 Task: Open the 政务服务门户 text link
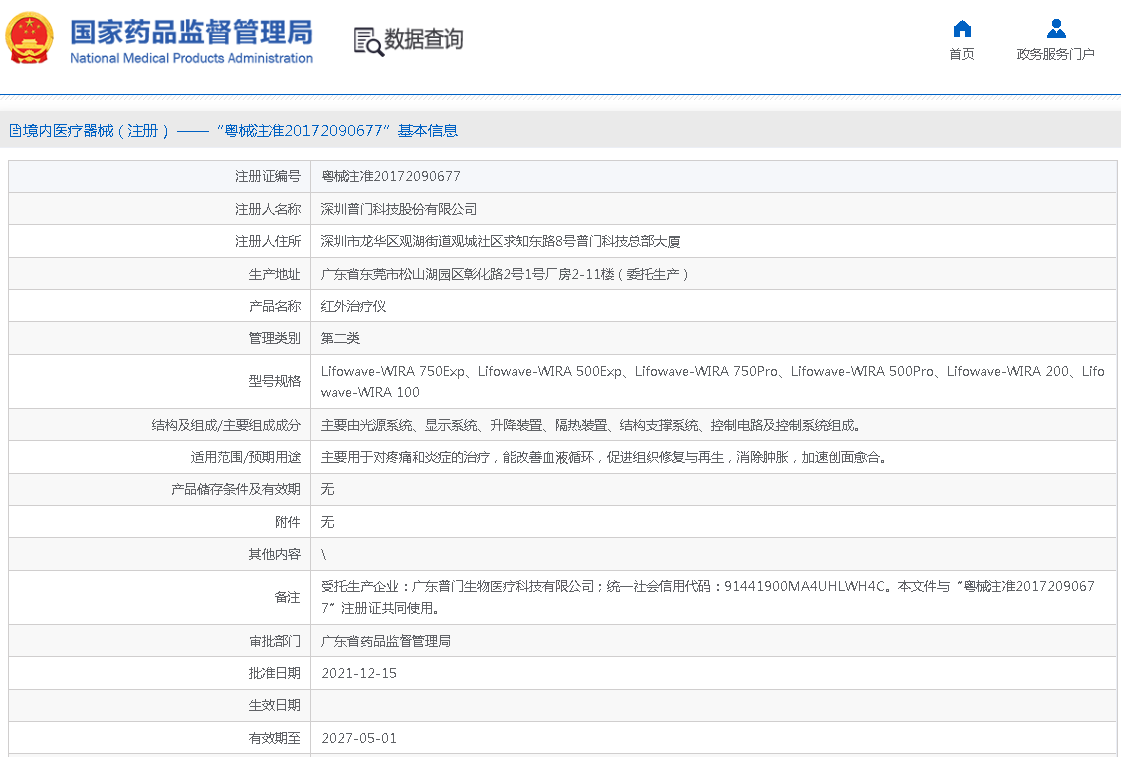tap(1056, 54)
